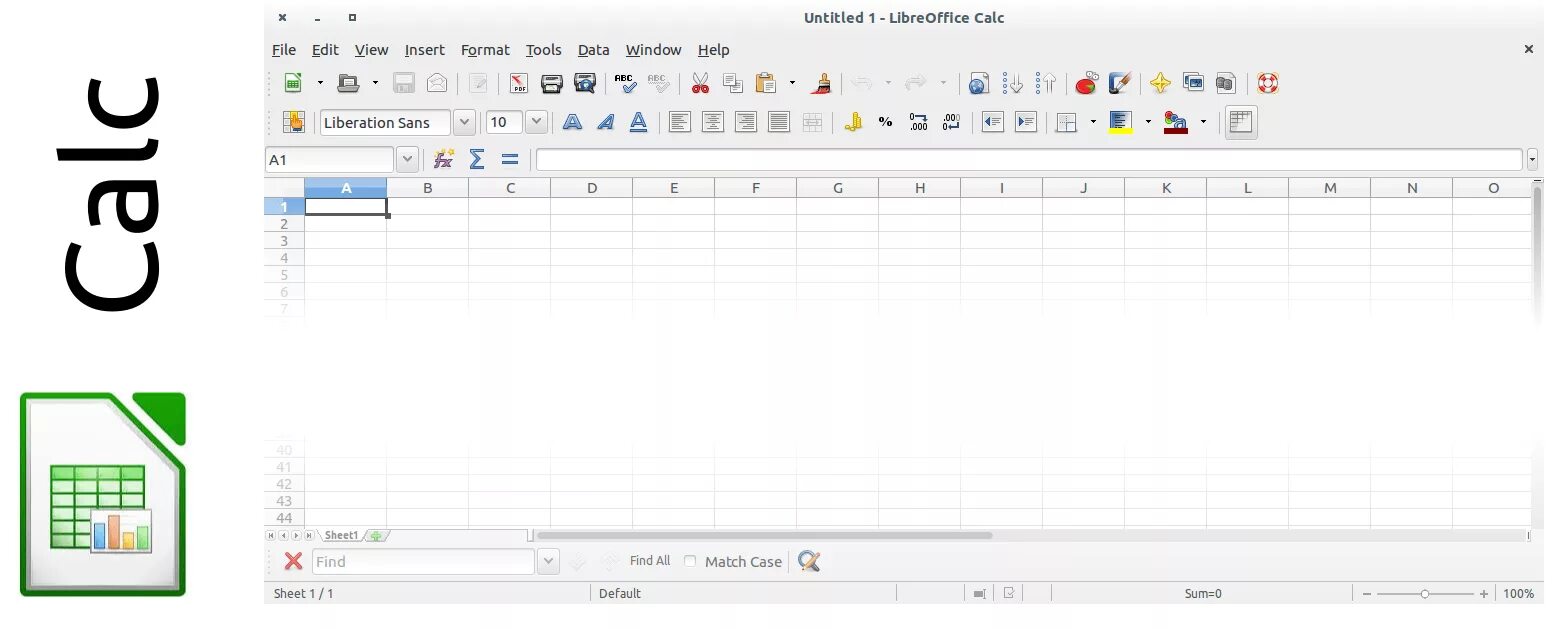Apply yellow background color
1553x629 pixels.
1121,122
